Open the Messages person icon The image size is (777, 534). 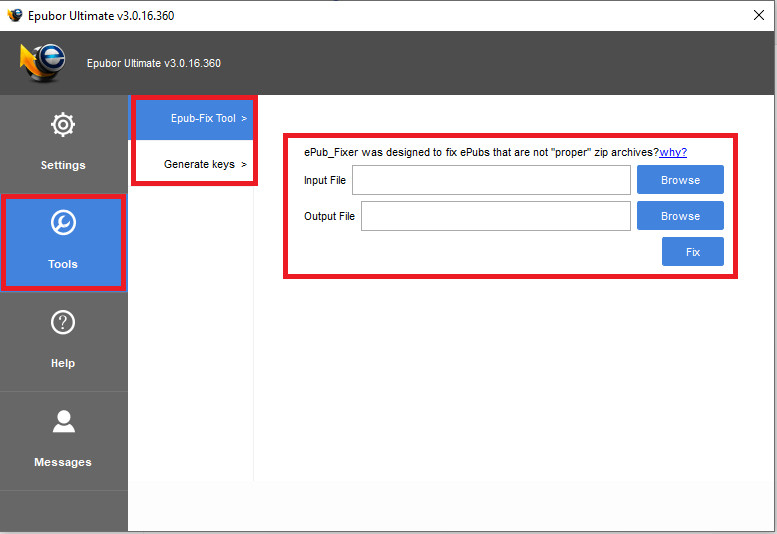tap(63, 422)
